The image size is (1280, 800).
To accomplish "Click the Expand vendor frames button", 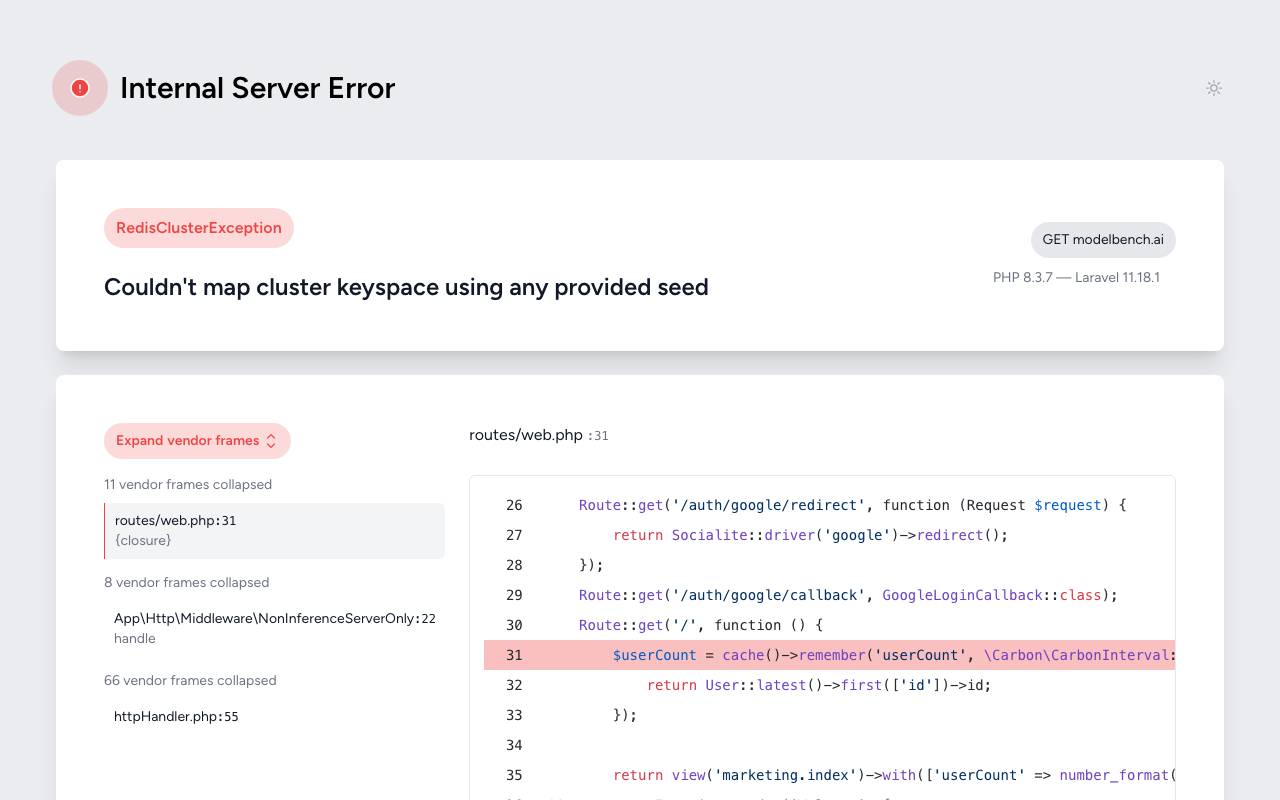I will (x=197, y=441).
